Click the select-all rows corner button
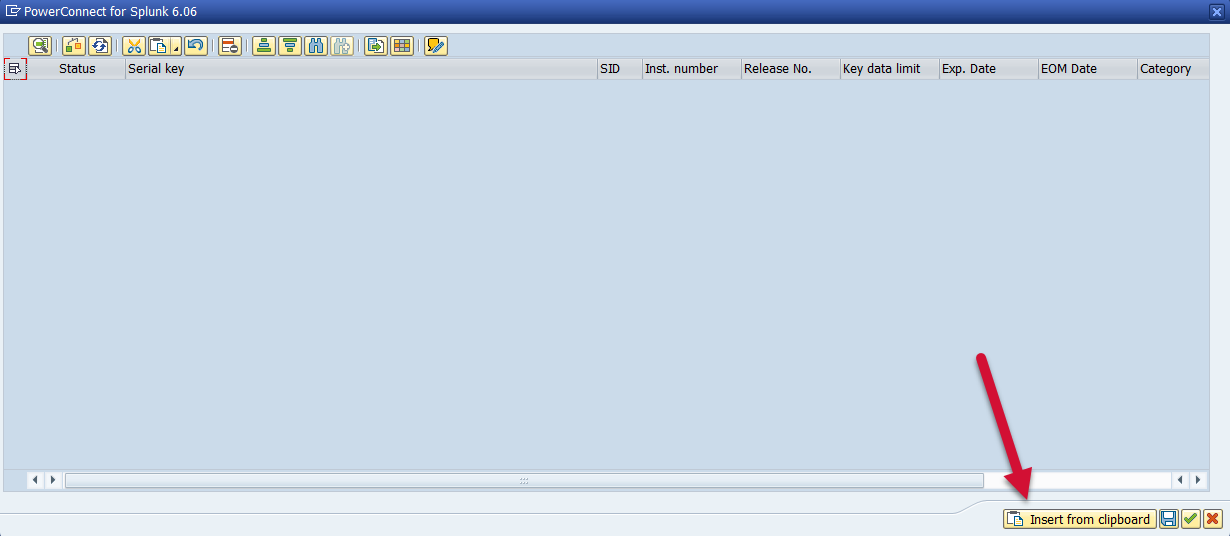1230x536 pixels. click(x=14, y=69)
